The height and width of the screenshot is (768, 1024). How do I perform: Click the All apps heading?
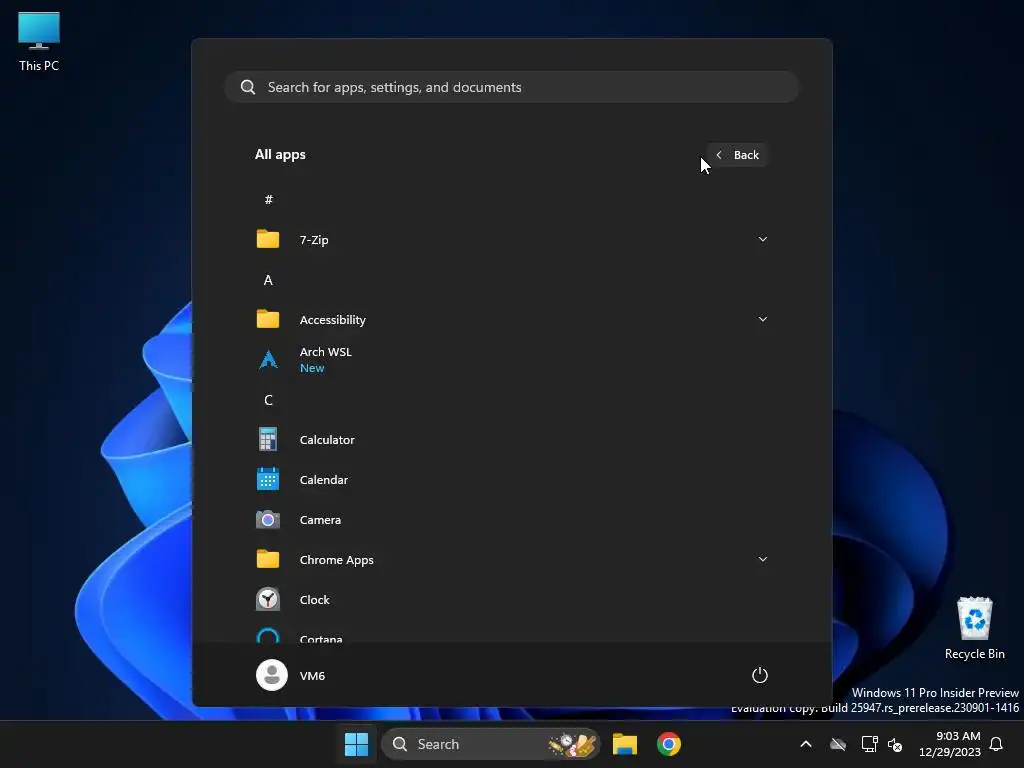(280, 155)
